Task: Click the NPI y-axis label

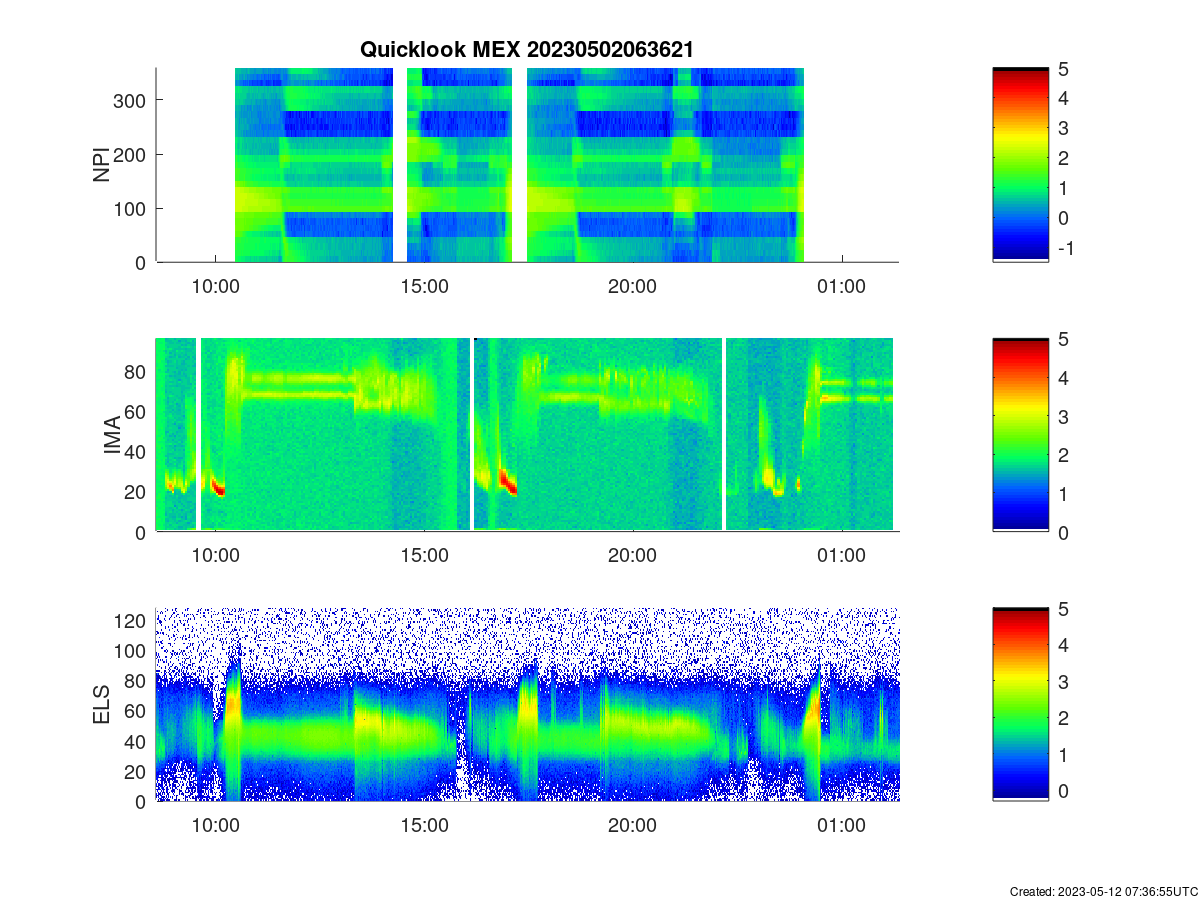Action: point(101,165)
